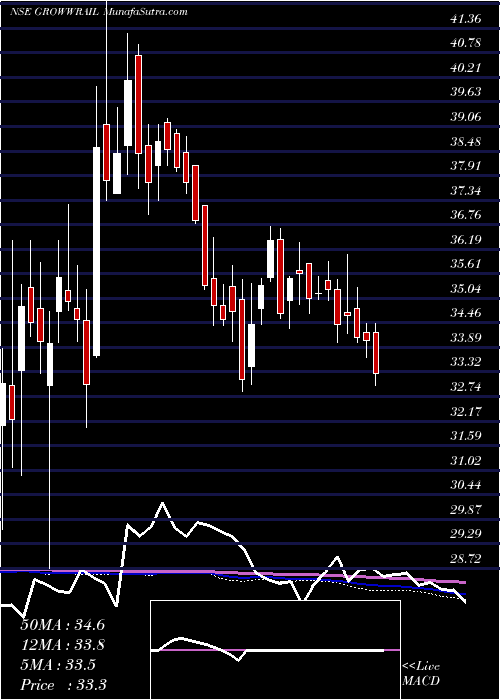
Task: Click the 31.59 price axis label
Action: click(466, 435)
